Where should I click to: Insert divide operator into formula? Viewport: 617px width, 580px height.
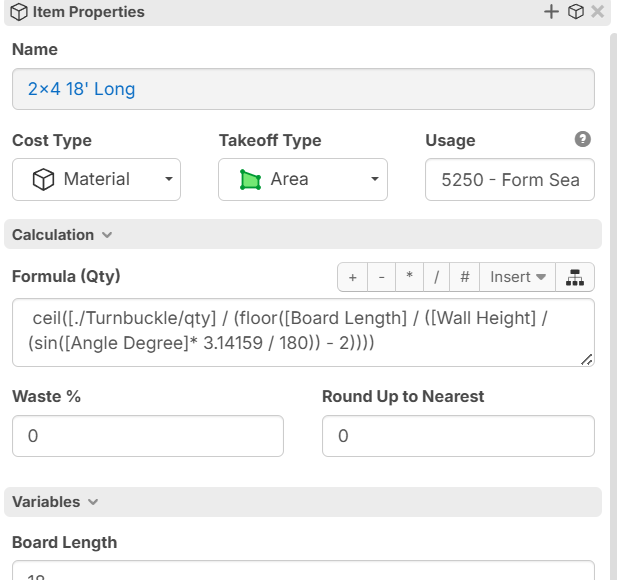[x=436, y=277]
